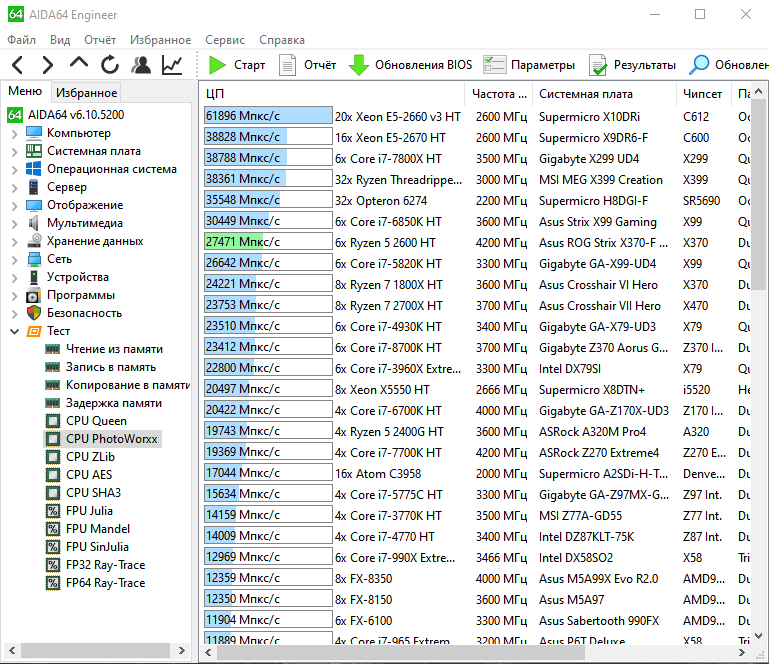Expand the Хранение данных node chevron
769x664 pixels.
click(x=15, y=241)
